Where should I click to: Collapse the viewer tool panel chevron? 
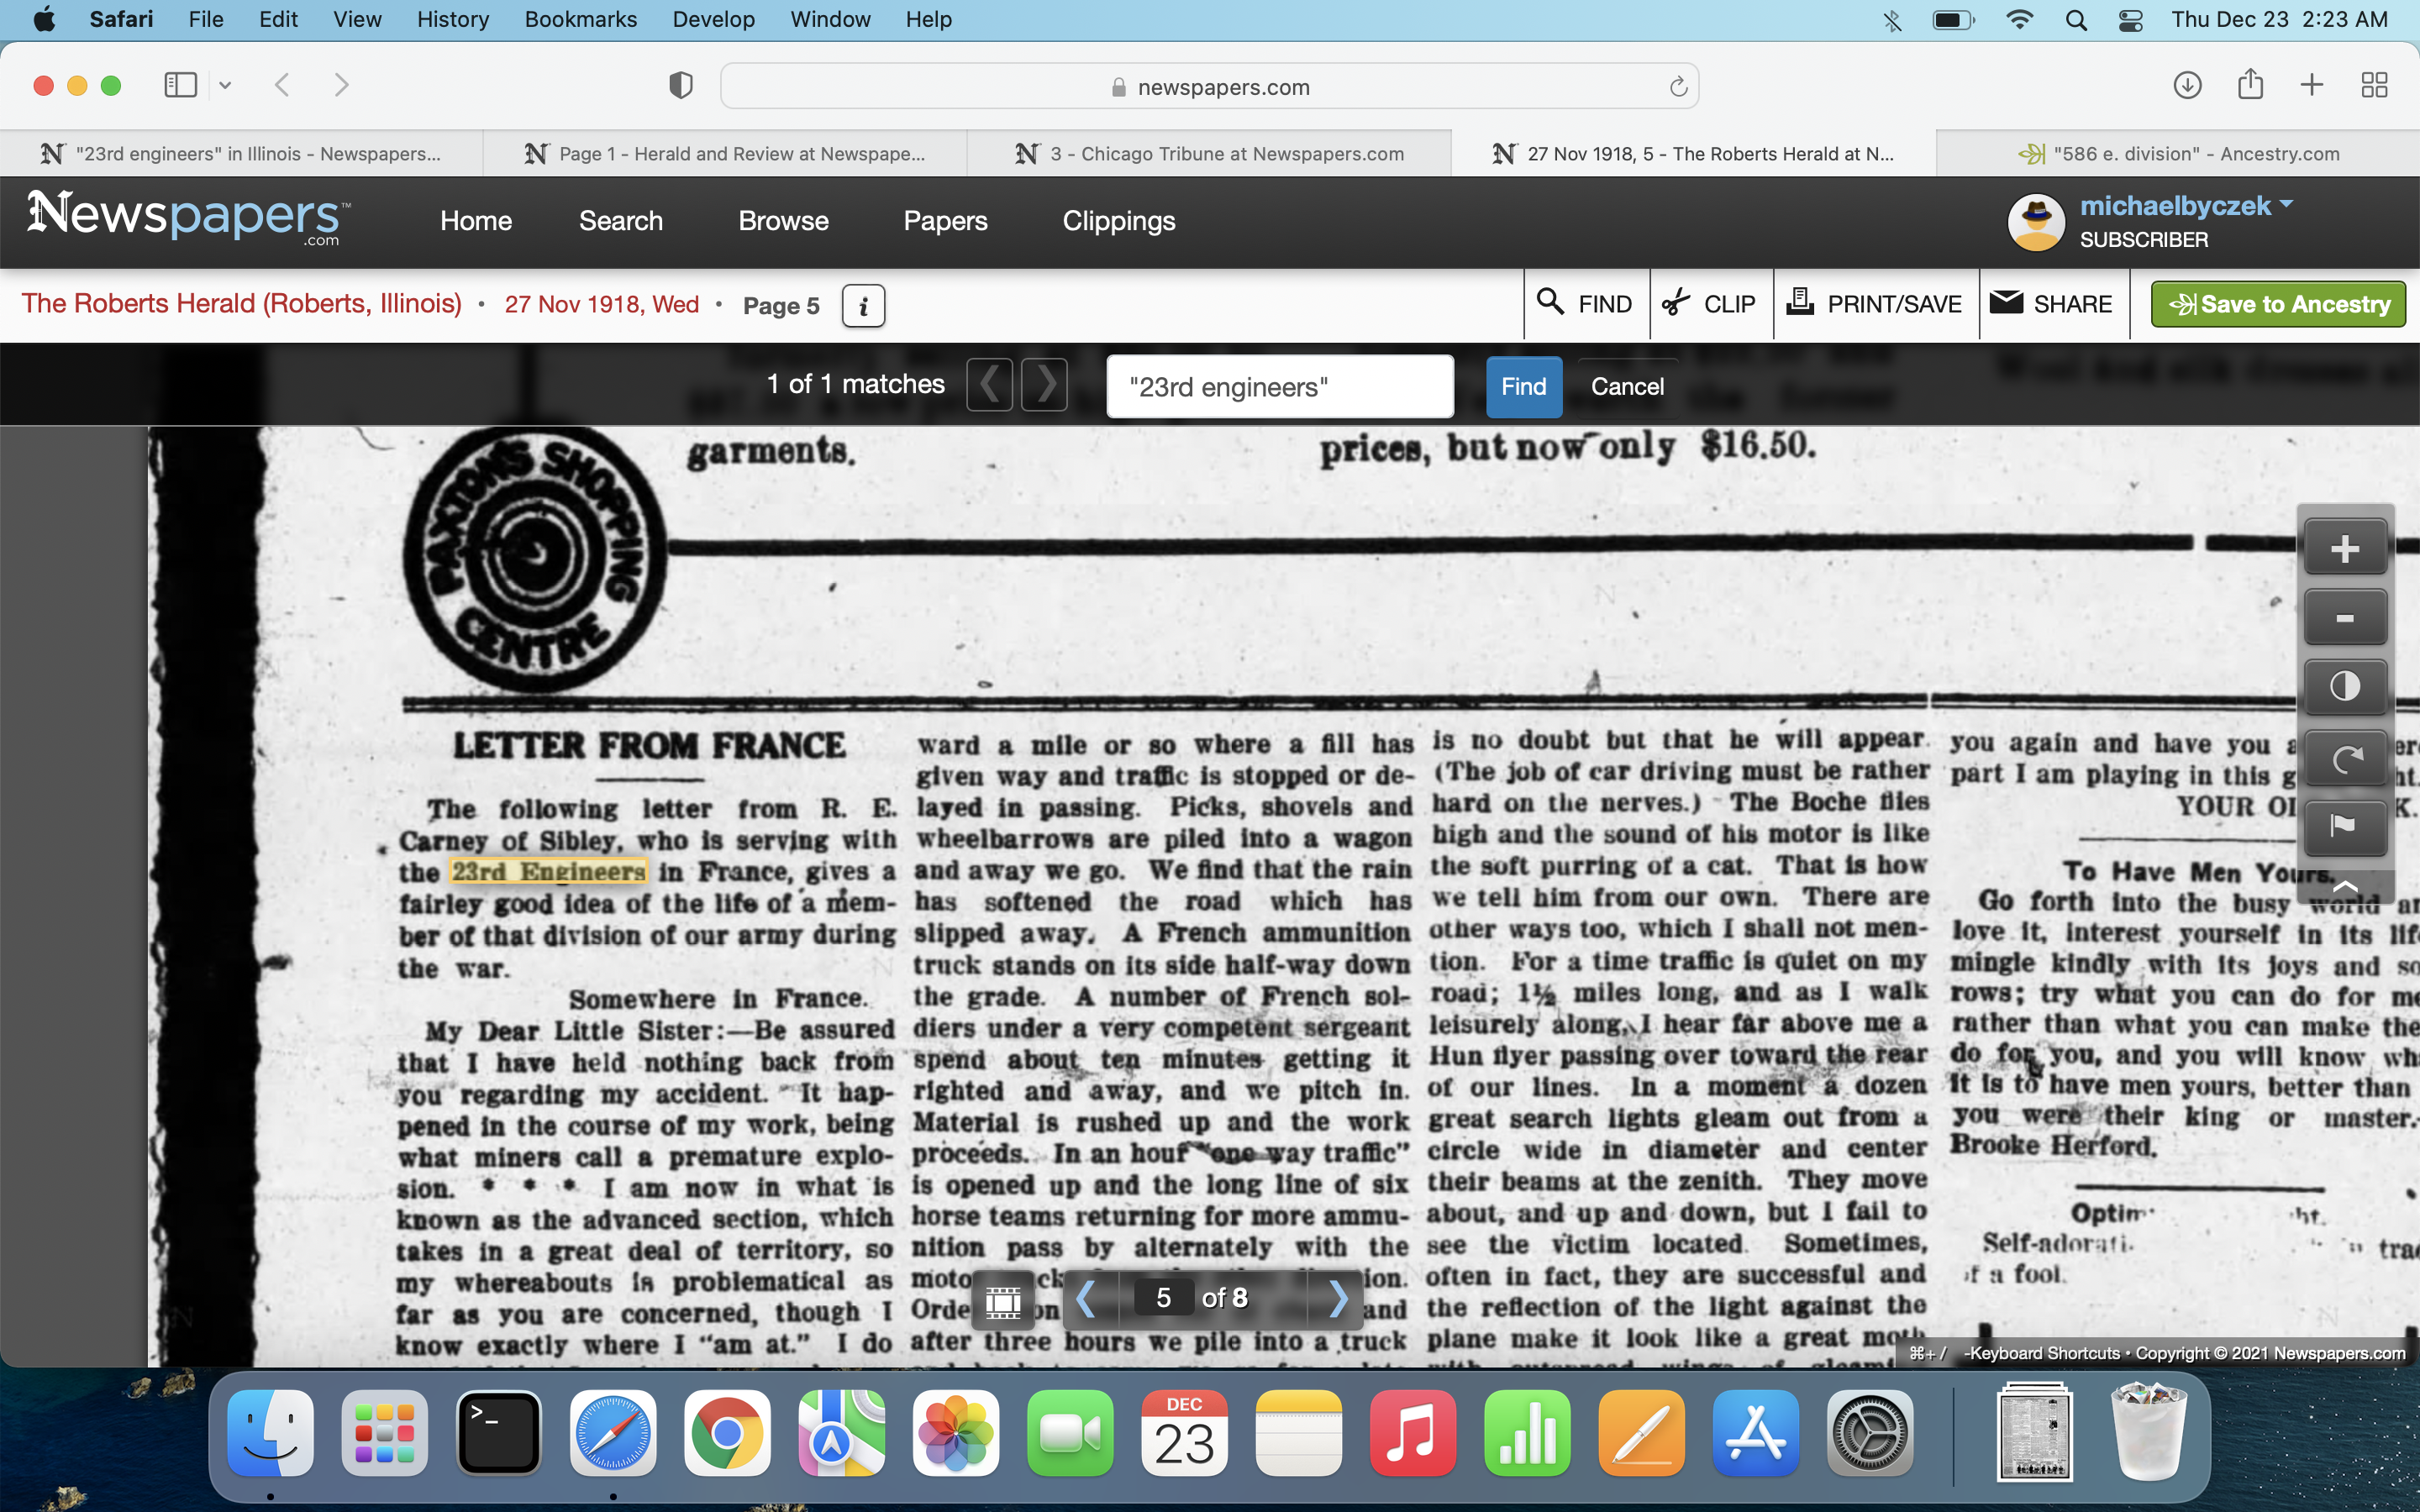[2344, 886]
